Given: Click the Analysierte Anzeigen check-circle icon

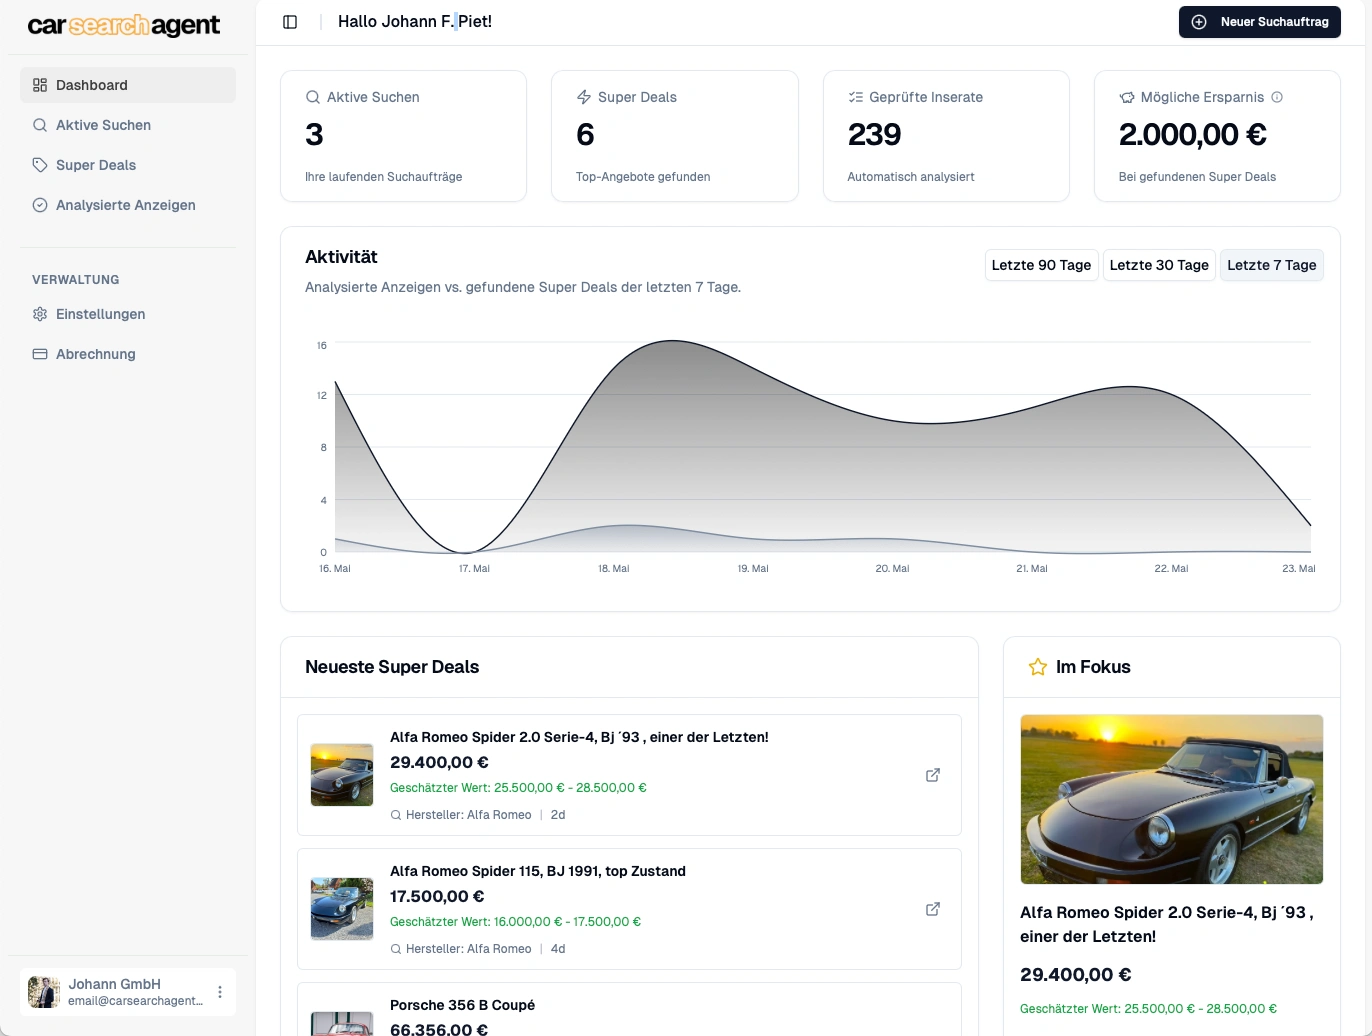Looking at the screenshot, I should pyautogui.click(x=40, y=205).
